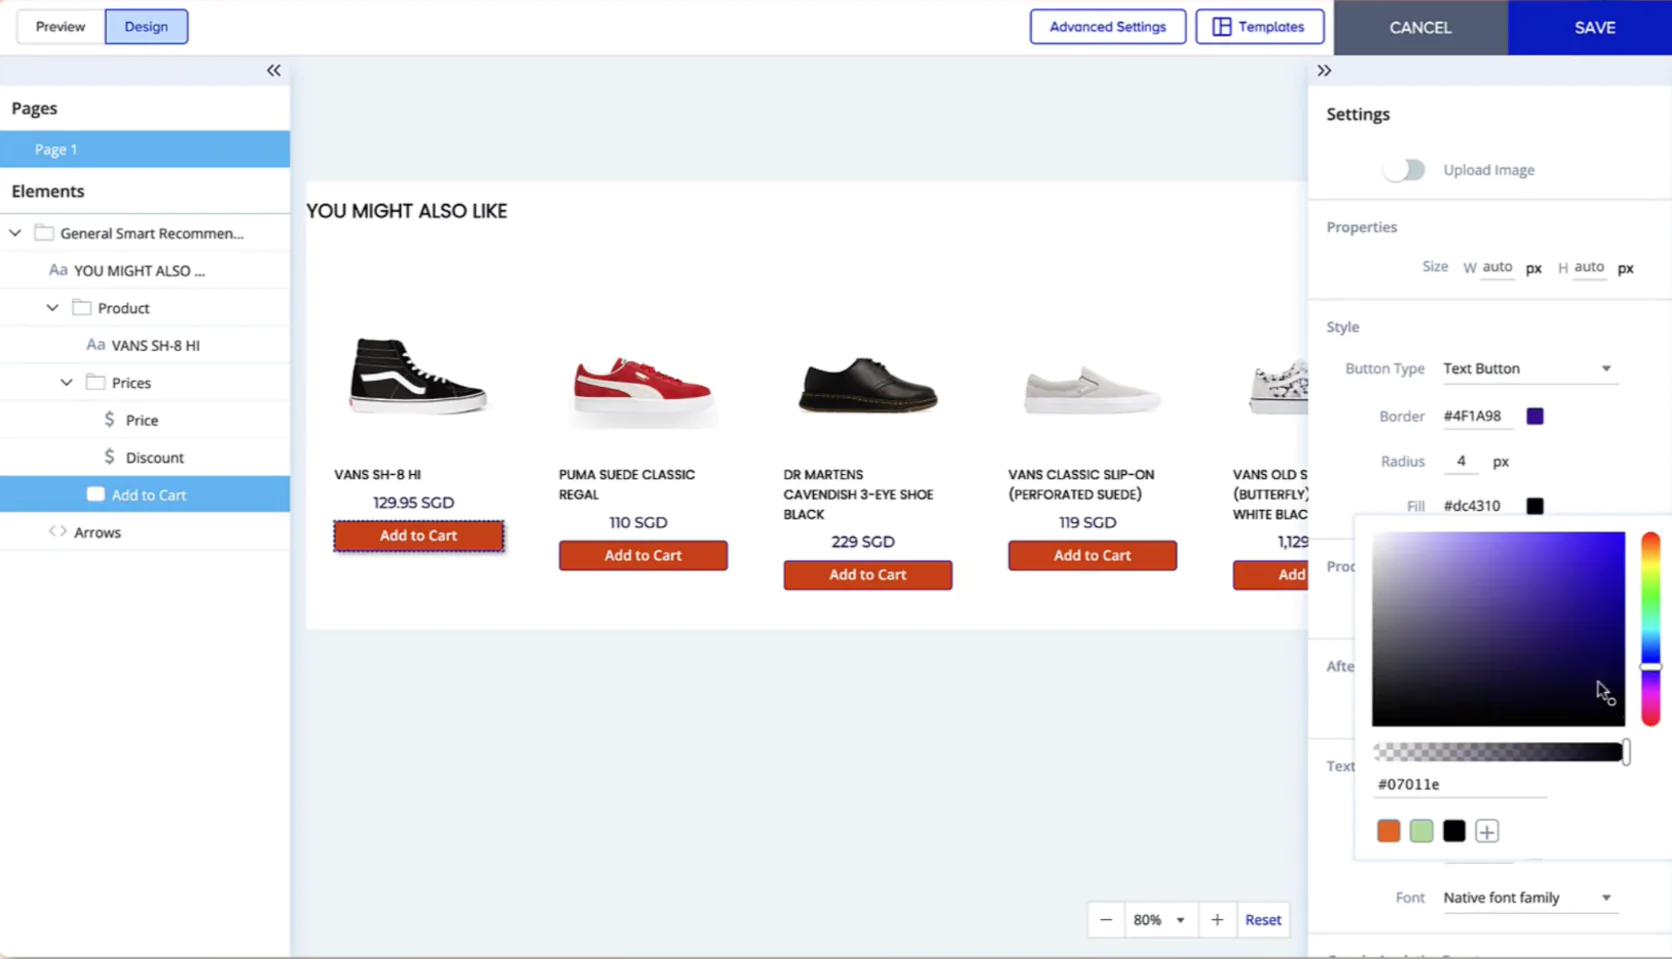Image resolution: width=1672 pixels, height=959 pixels.
Task: Open the Templates button
Action: pos(1260,27)
